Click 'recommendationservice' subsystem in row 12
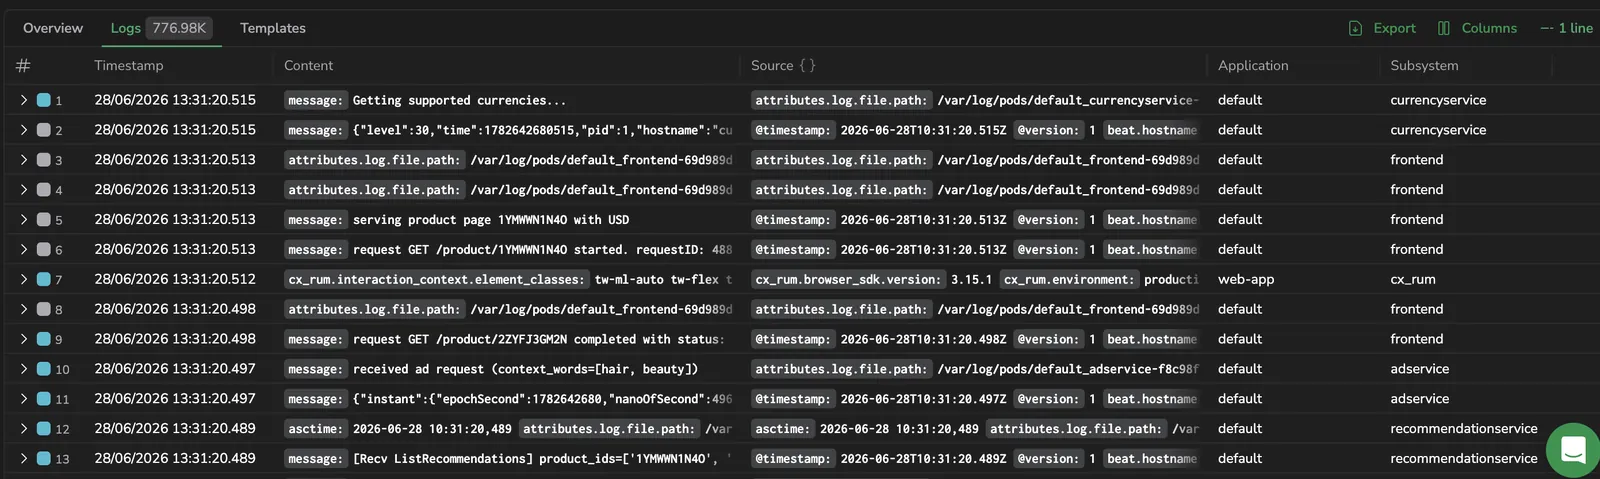Image resolution: width=1600 pixels, height=479 pixels. (x=1464, y=429)
